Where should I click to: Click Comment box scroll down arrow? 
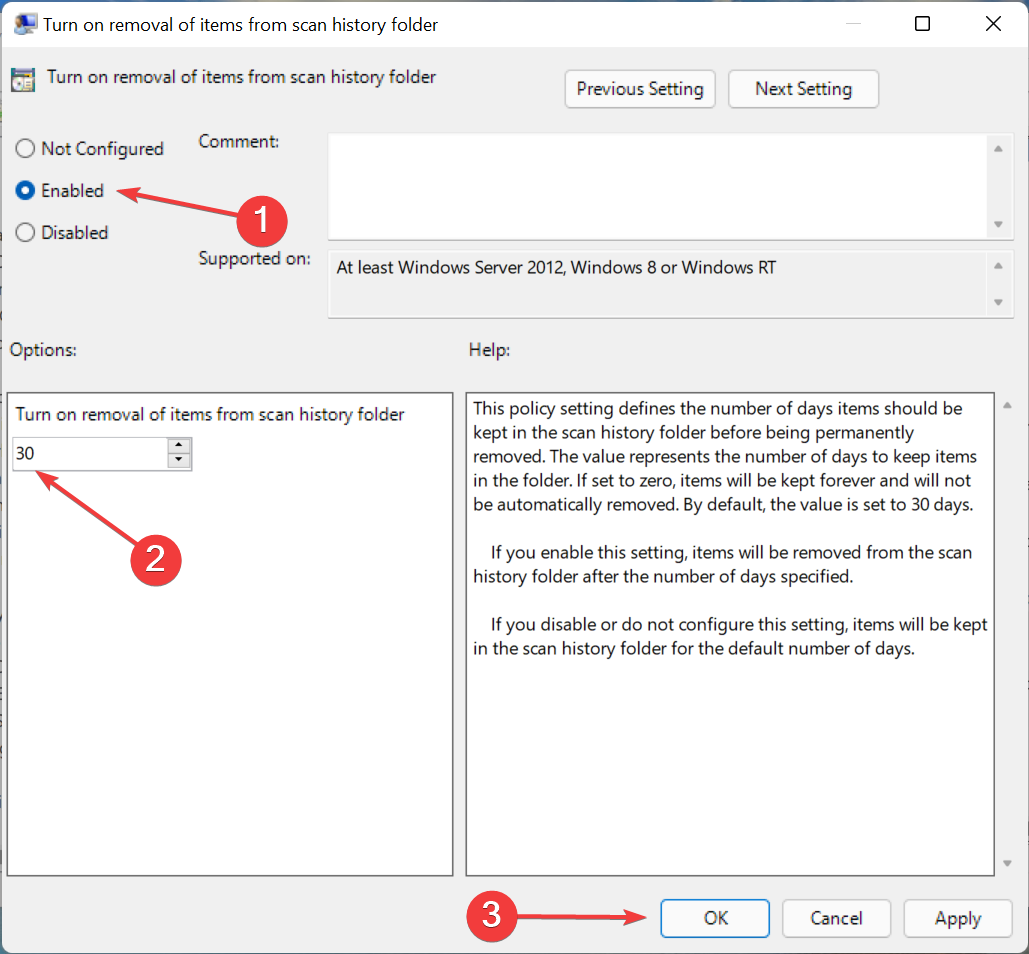click(x=998, y=224)
